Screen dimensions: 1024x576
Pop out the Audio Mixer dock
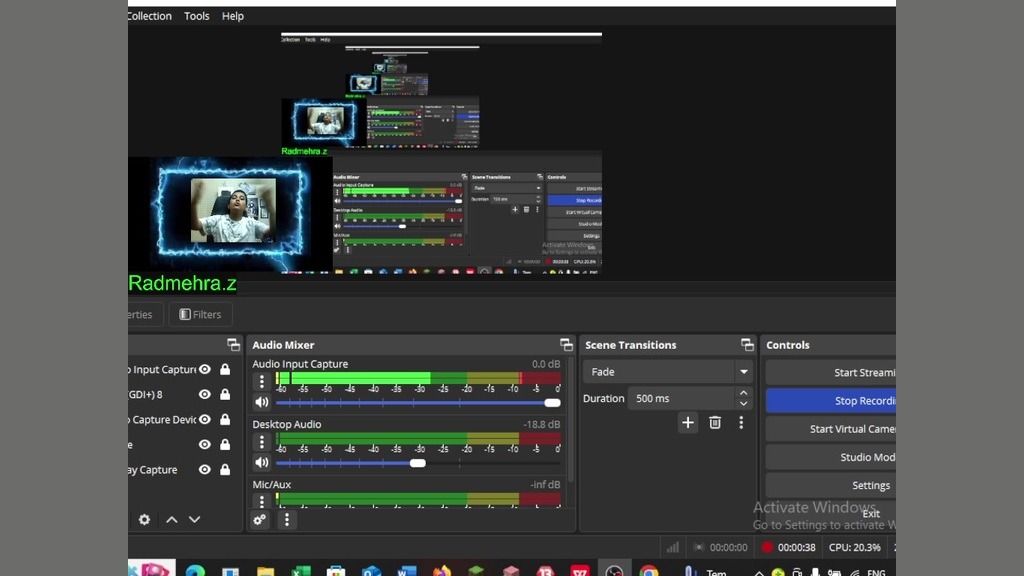coord(566,345)
